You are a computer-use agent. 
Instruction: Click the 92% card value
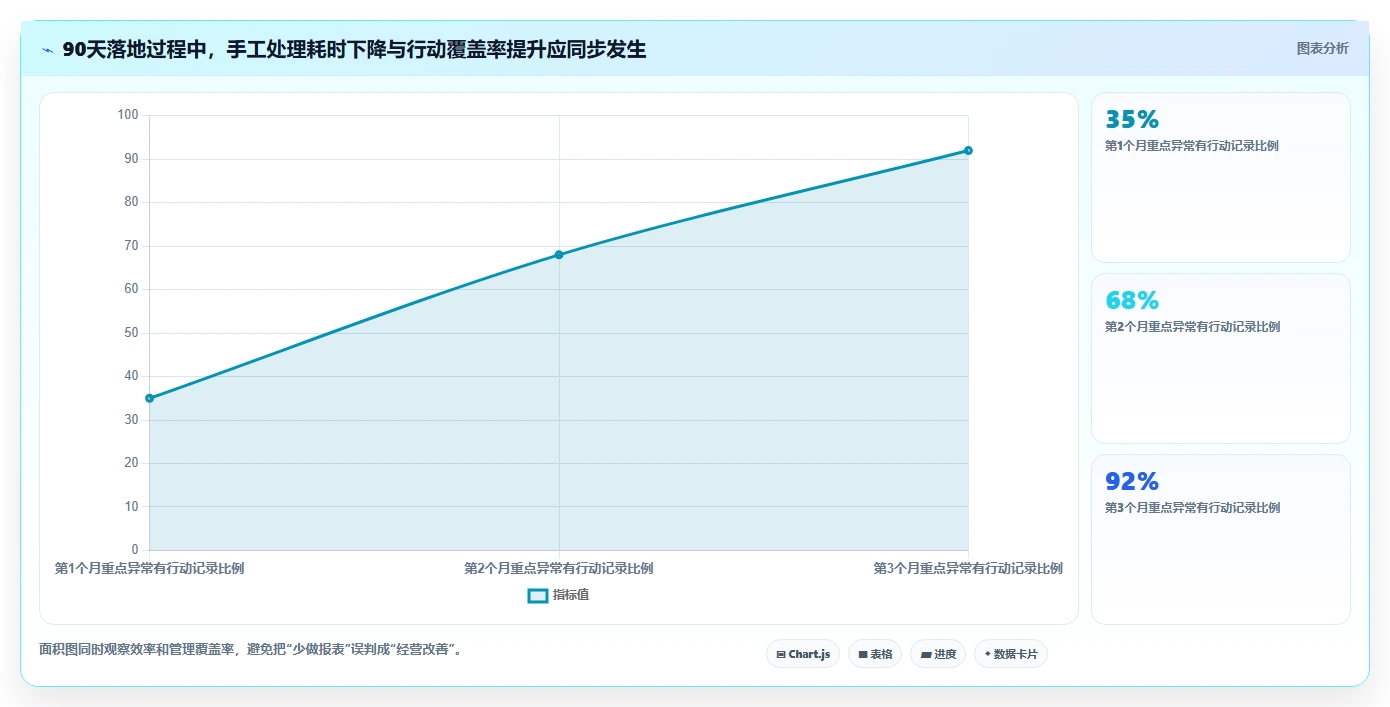[1132, 482]
